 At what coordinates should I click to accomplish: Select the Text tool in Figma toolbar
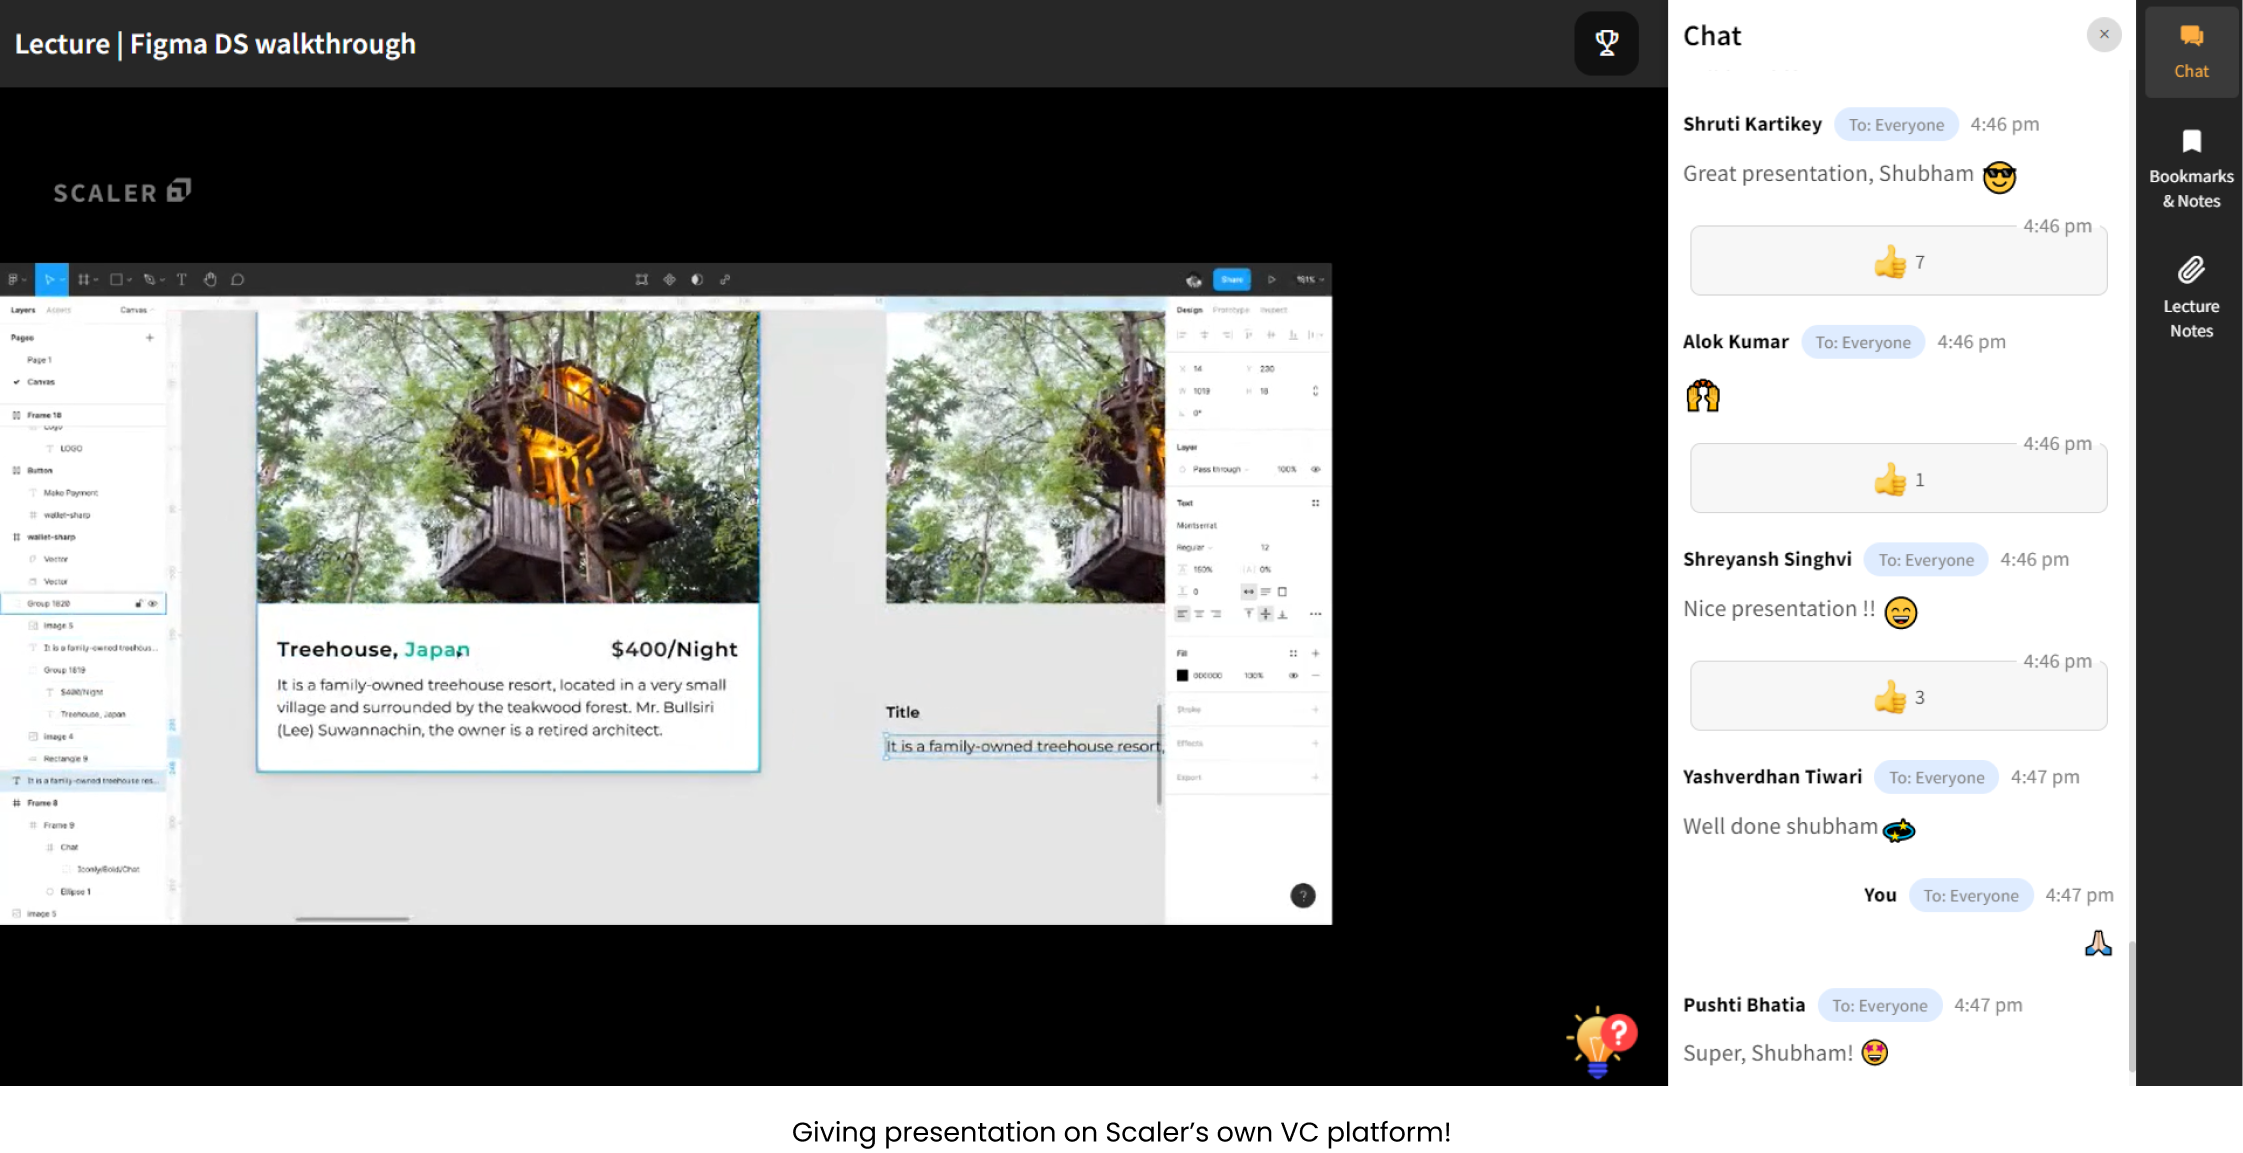(x=181, y=280)
